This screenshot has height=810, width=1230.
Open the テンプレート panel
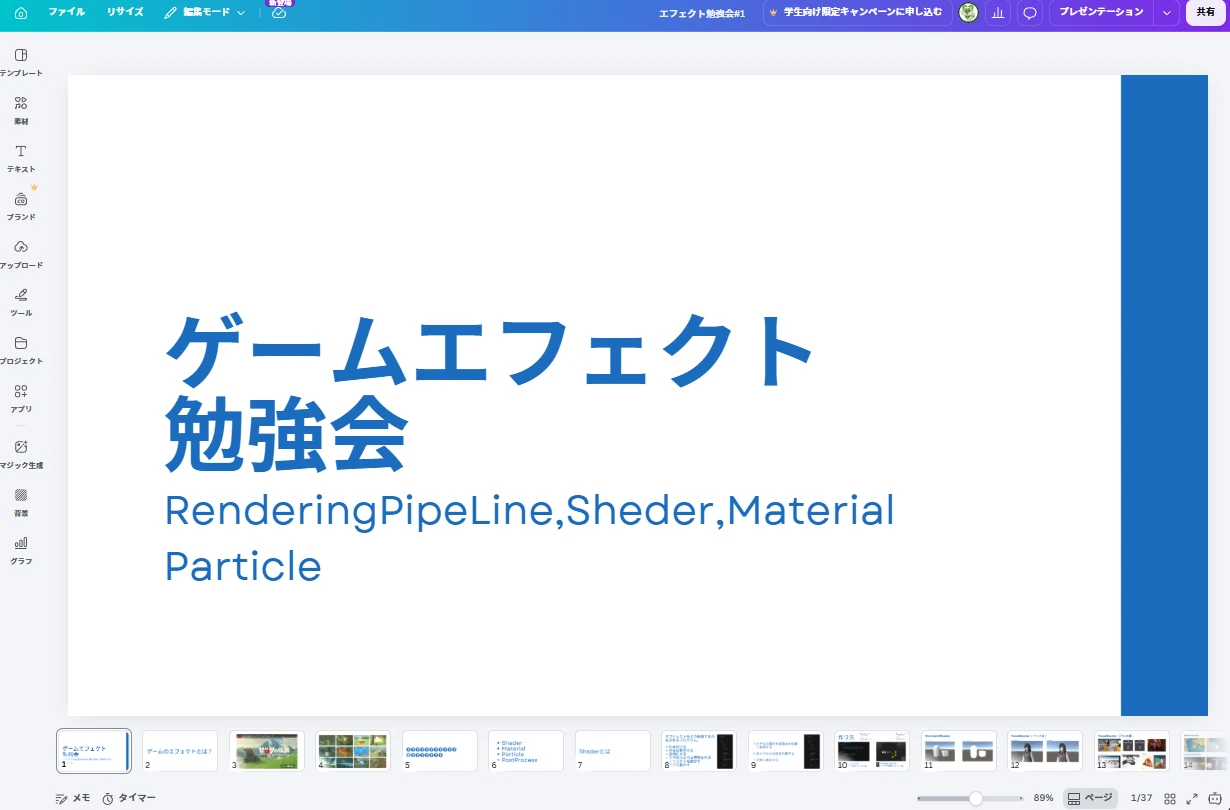[x=21, y=62]
